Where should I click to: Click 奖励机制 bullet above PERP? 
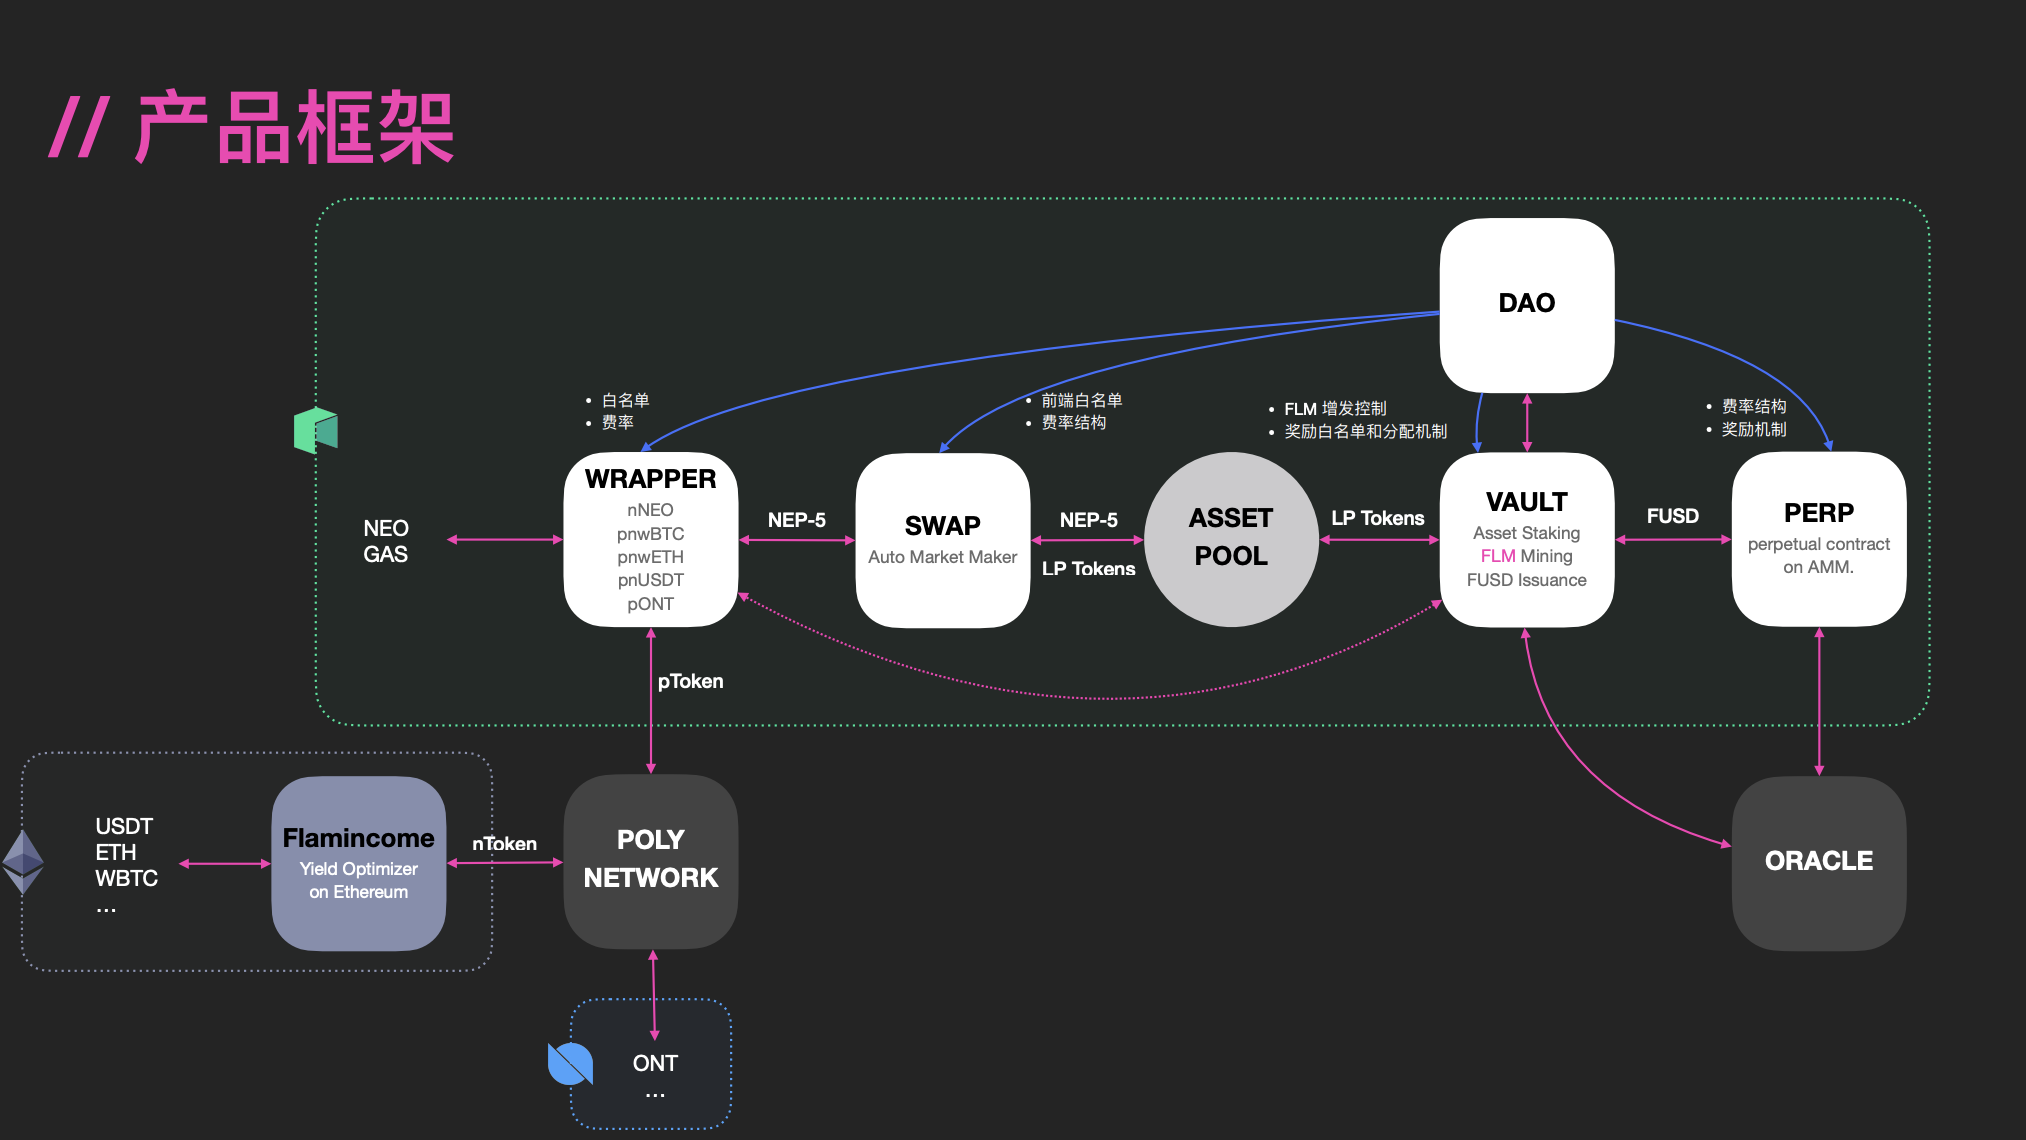point(1753,429)
